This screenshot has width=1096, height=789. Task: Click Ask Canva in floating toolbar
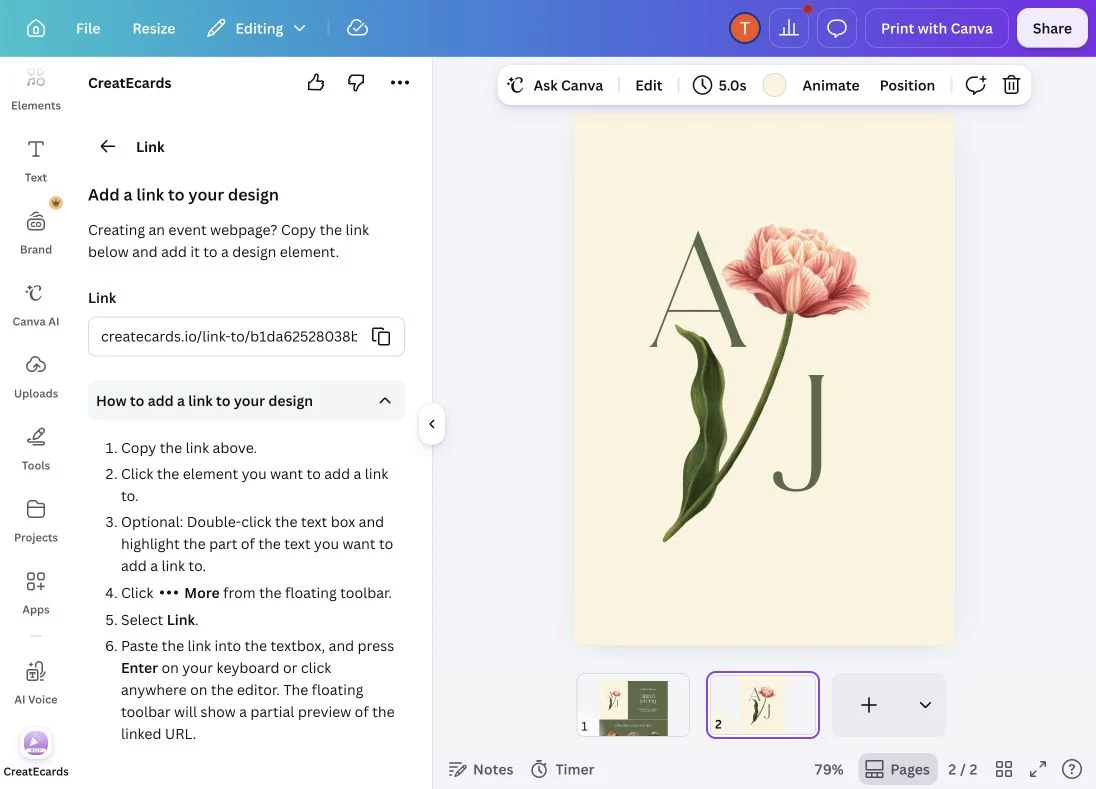556,85
